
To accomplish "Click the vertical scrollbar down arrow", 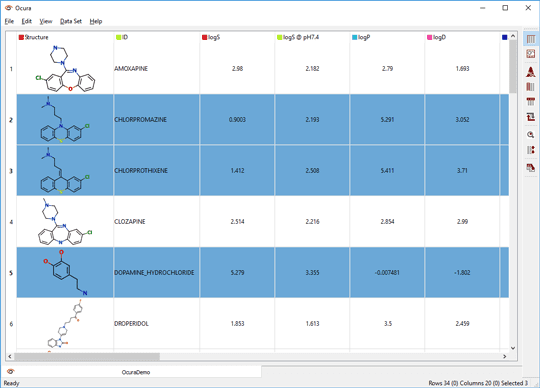I will click(513, 348).
